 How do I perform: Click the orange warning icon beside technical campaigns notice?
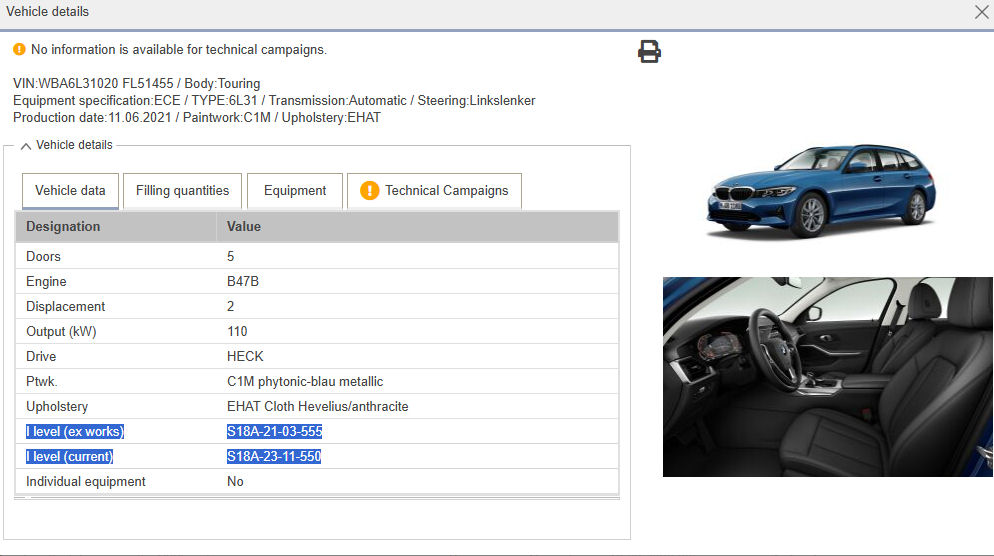tap(19, 49)
